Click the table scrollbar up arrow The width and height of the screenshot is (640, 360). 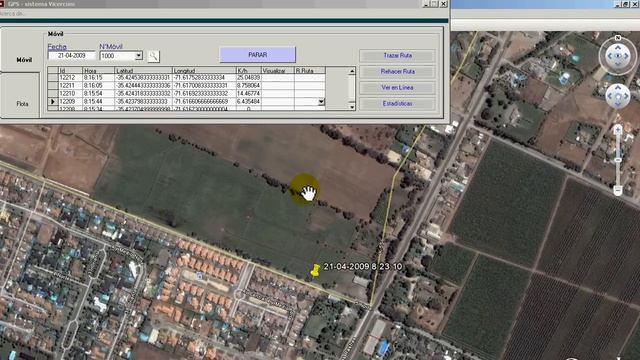(352, 71)
